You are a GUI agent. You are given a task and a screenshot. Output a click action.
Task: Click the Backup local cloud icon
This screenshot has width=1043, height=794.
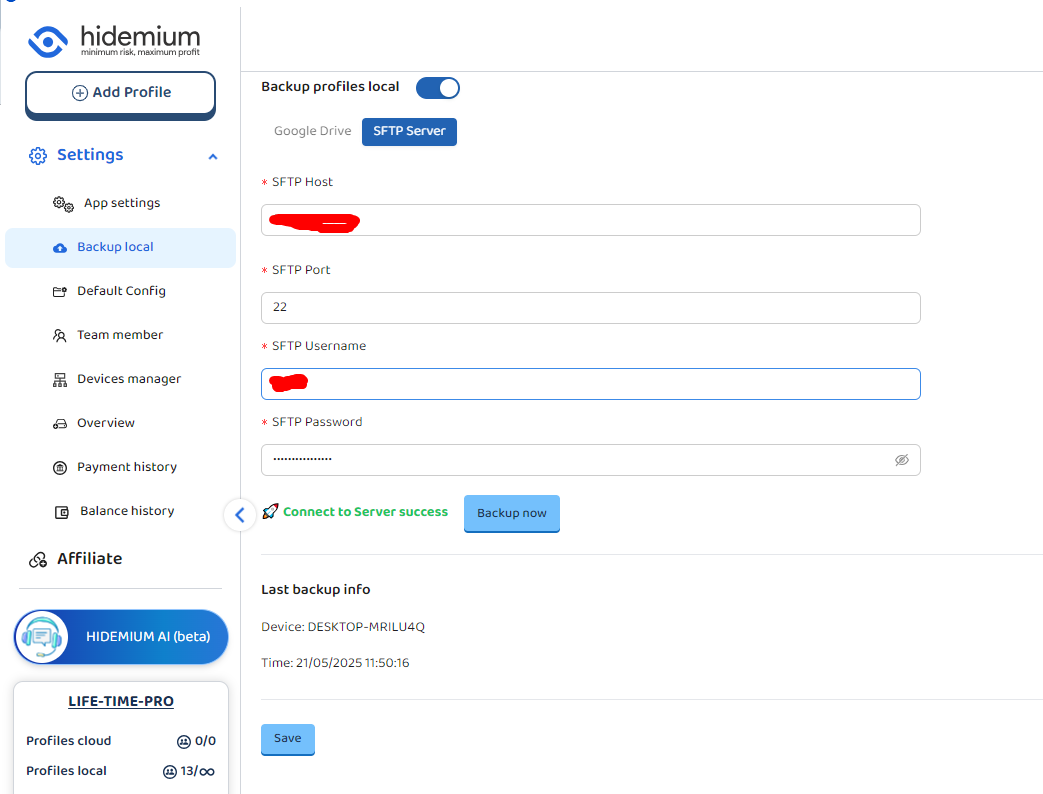point(60,248)
